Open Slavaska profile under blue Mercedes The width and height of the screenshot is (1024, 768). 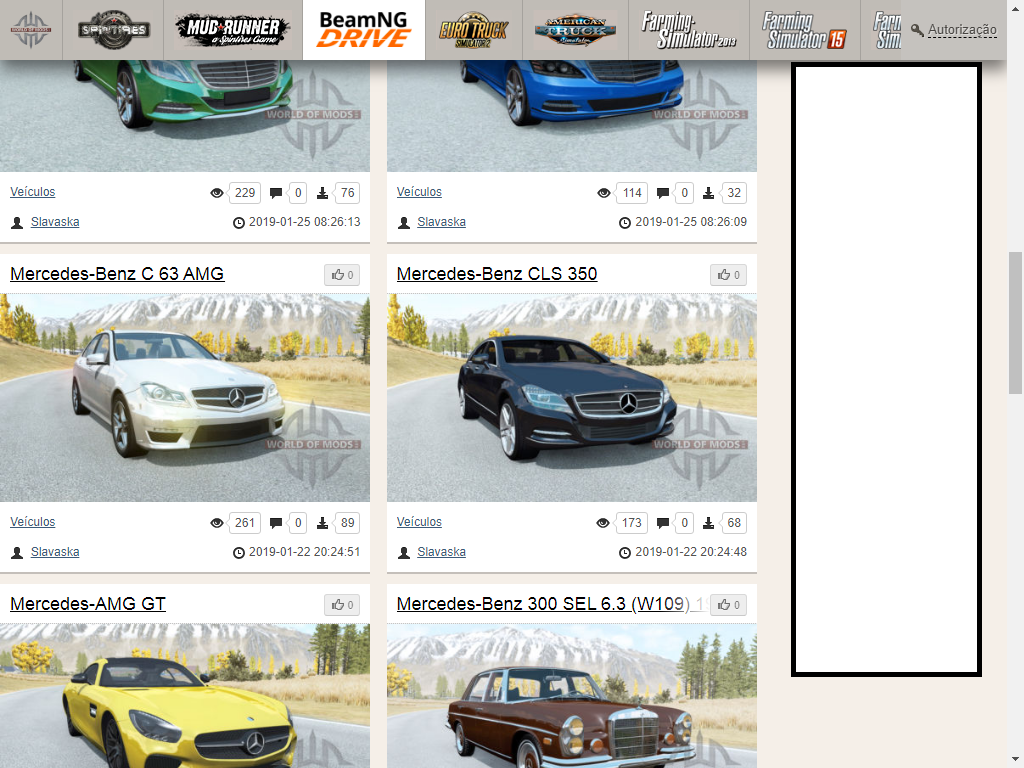pyautogui.click(x=441, y=222)
